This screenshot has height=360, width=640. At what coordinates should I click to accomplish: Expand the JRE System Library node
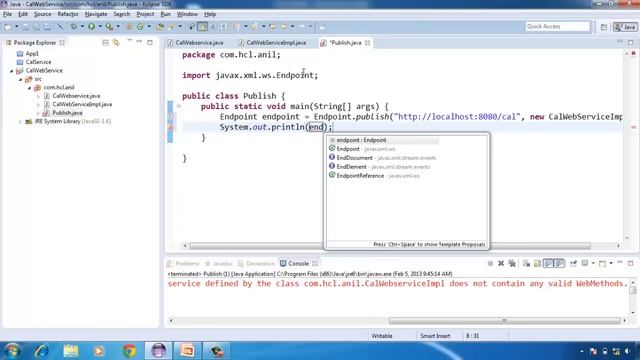pyautogui.click(x=20, y=122)
